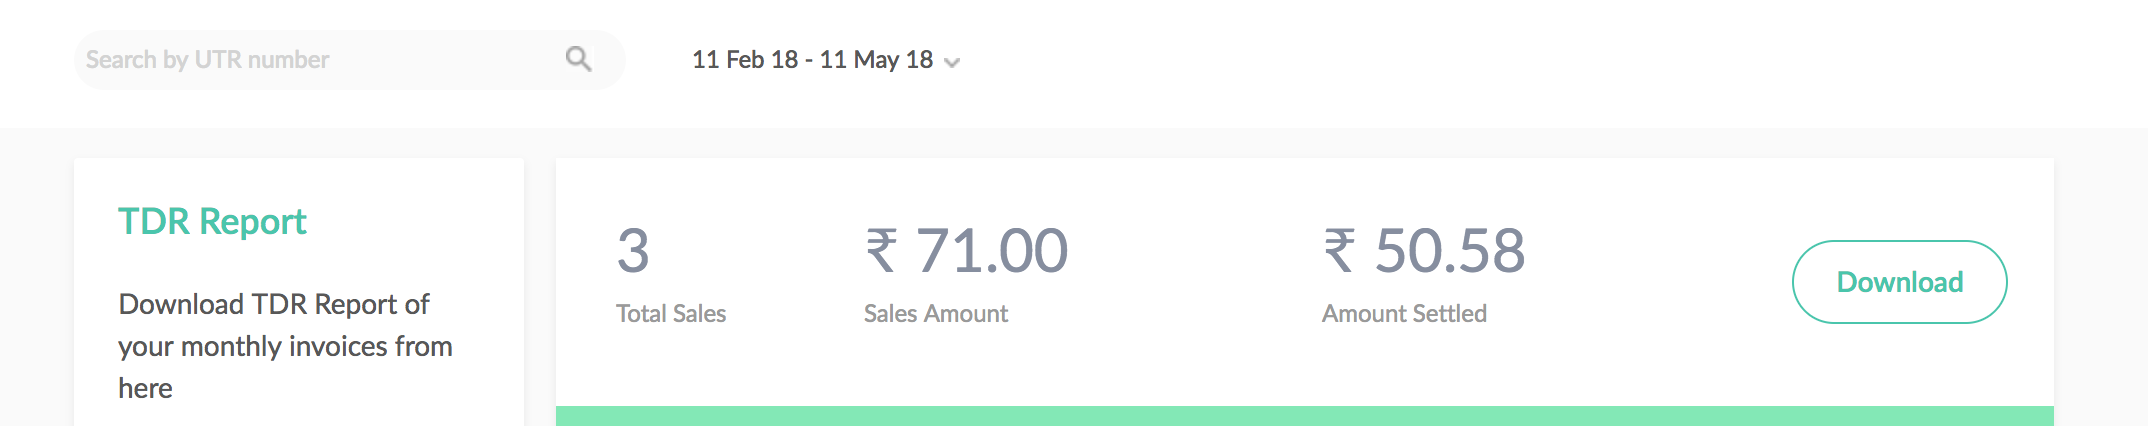Image resolution: width=2148 pixels, height=426 pixels.
Task: Focus the Search by UTR number field
Action: pos(349,60)
